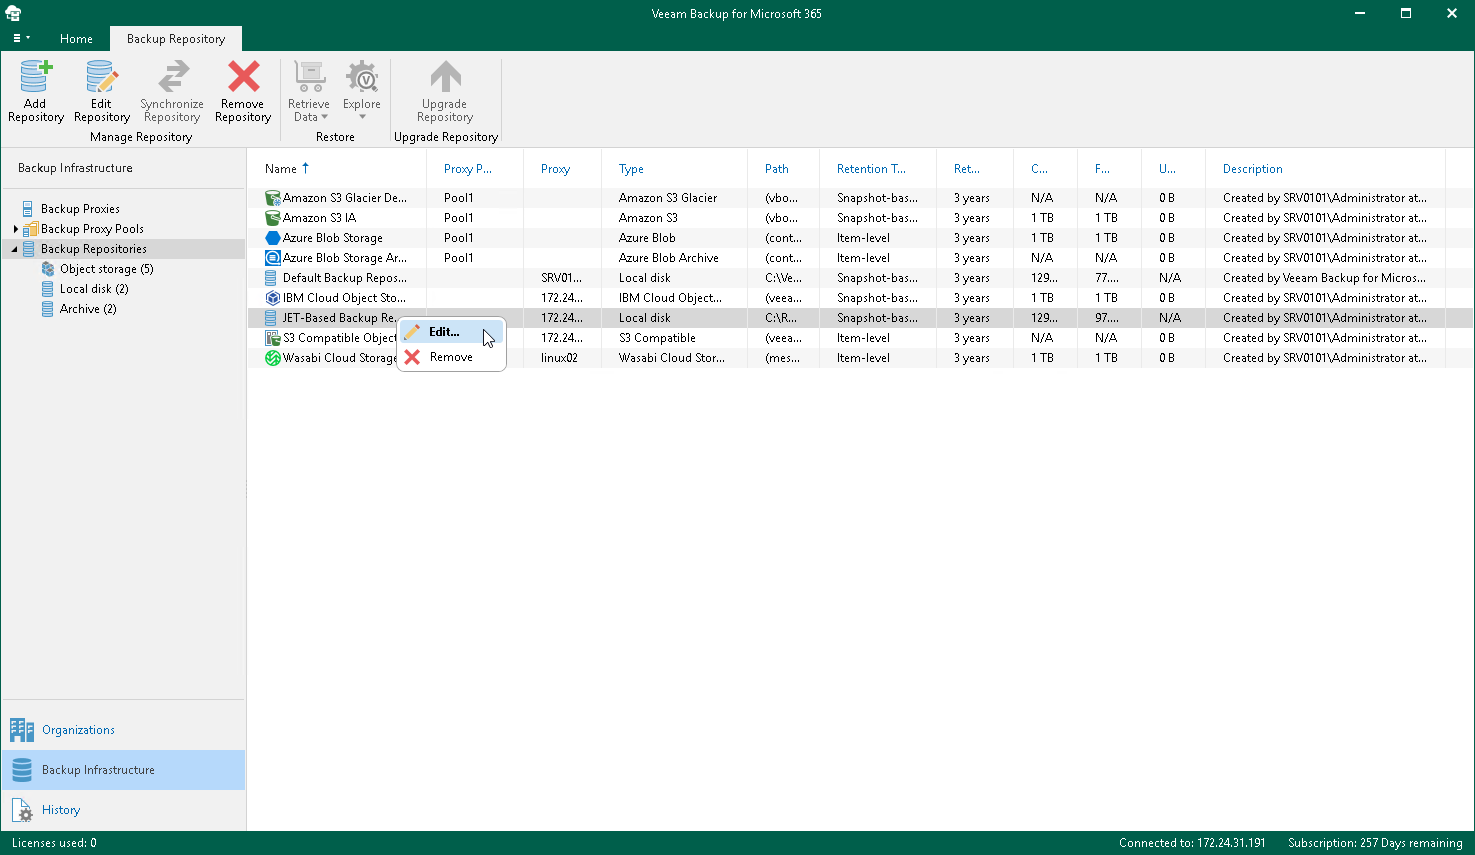Select the JET-Based Backup Re... row
Image resolution: width=1475 pixels, height=855 pixels.
click(x=860, y=318)
